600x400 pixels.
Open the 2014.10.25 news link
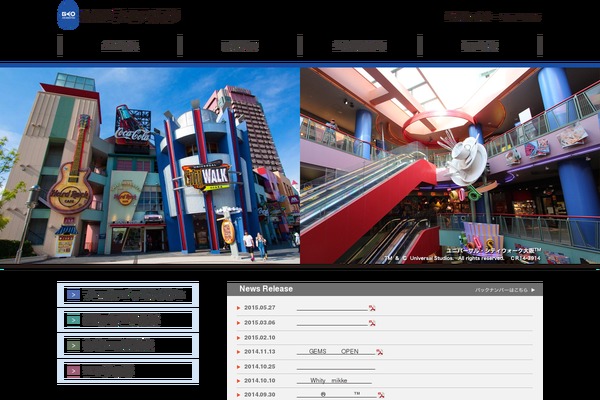(336, 367)
